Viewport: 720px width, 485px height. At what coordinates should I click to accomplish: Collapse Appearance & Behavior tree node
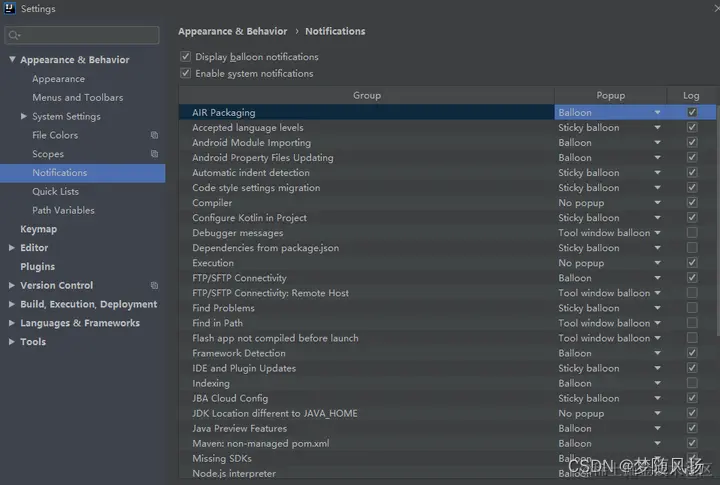[x=12, y=59]
